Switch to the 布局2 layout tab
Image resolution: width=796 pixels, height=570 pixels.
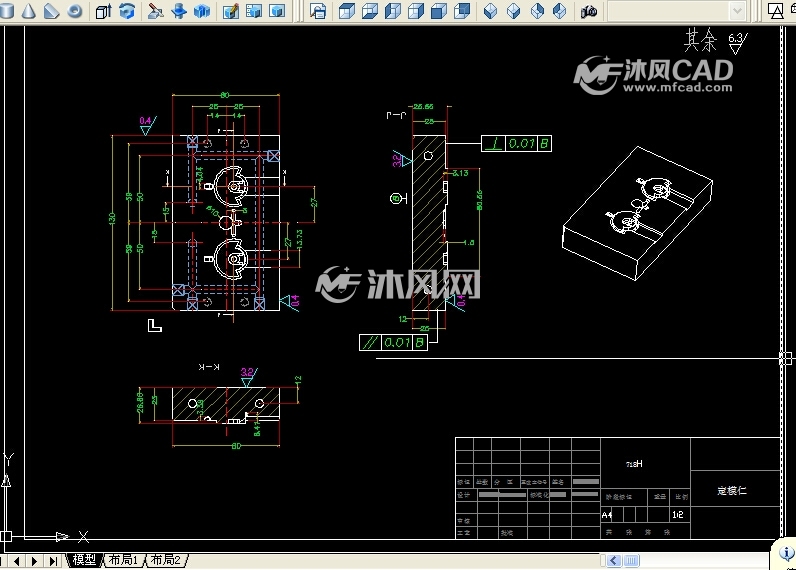(x=166, y=559)
